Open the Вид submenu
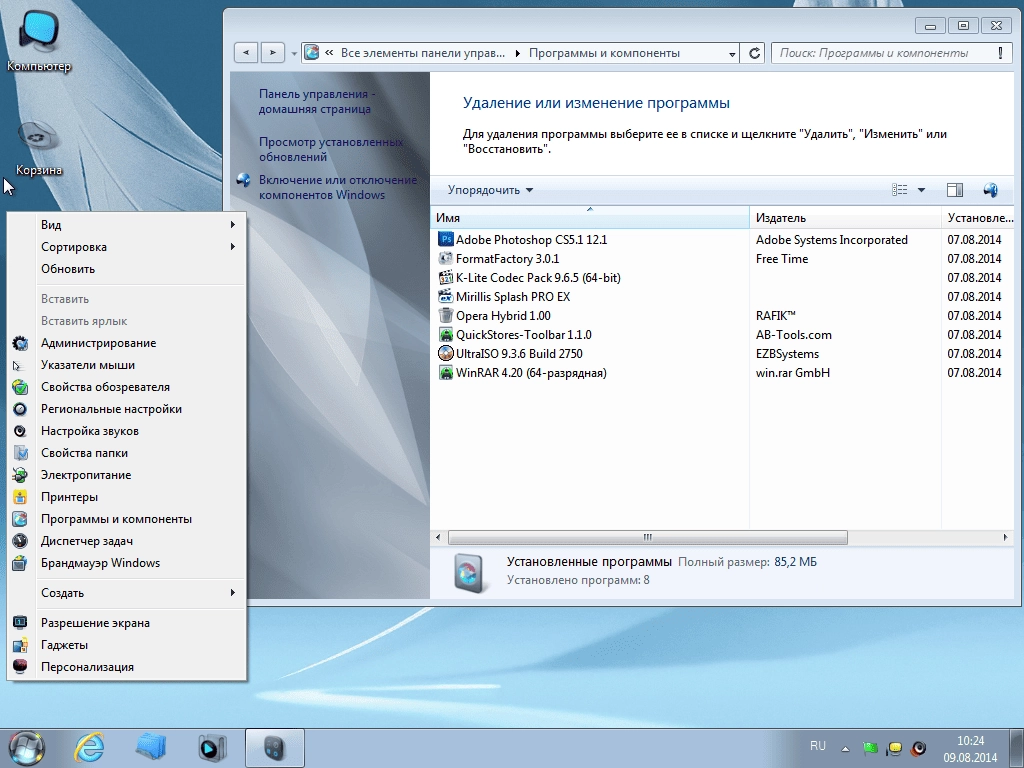The image size is (1024, 768). coord(127,225)
